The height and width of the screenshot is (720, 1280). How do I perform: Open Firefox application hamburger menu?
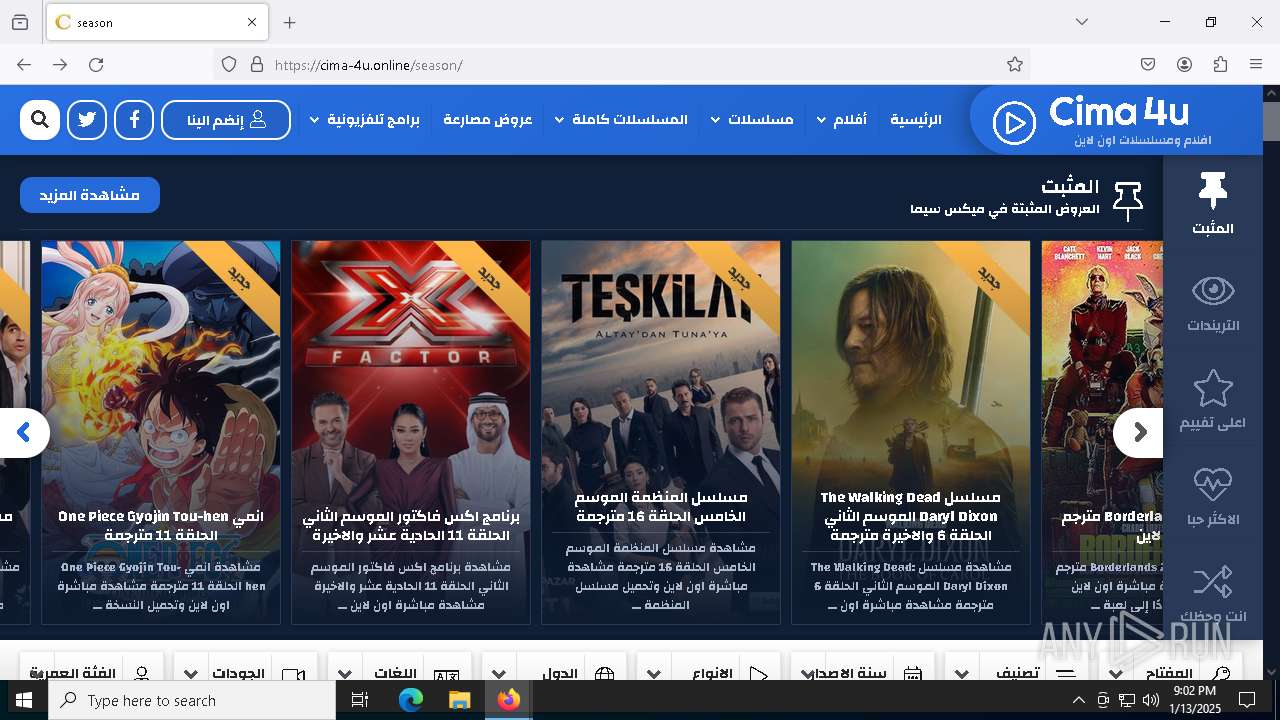[1256, 65]
